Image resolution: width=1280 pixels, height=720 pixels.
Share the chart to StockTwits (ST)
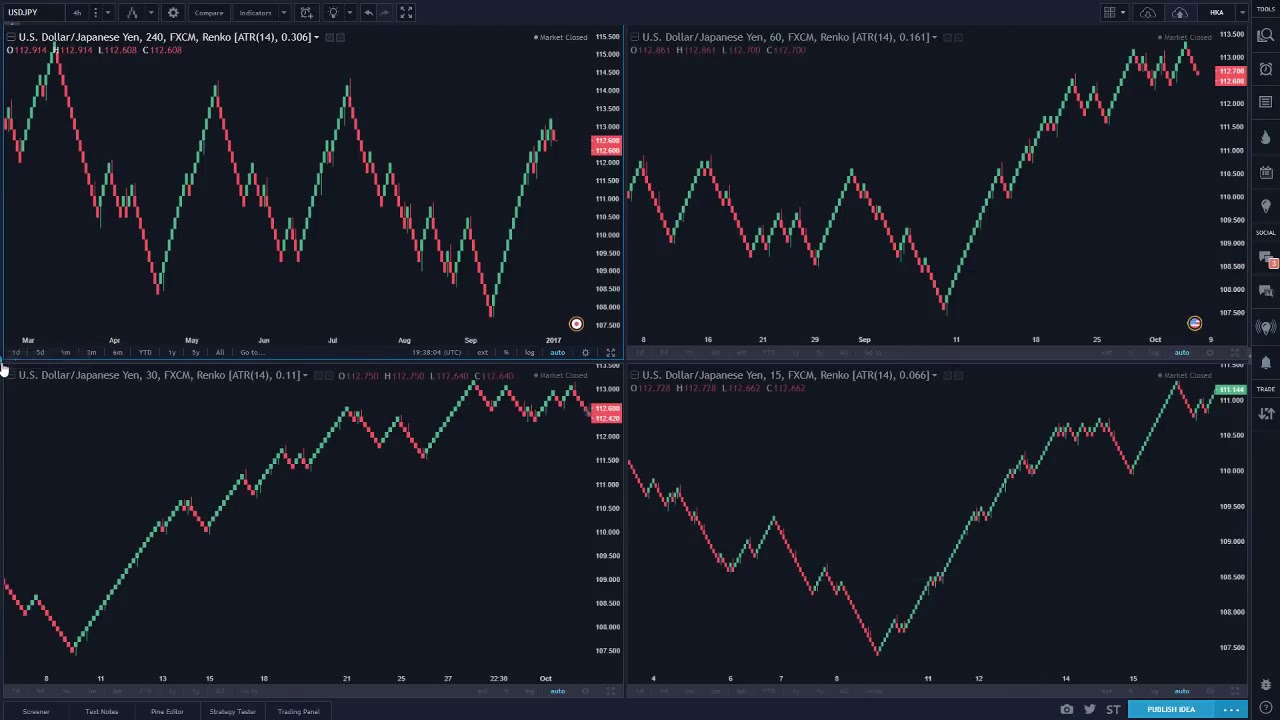(1113, 710)
